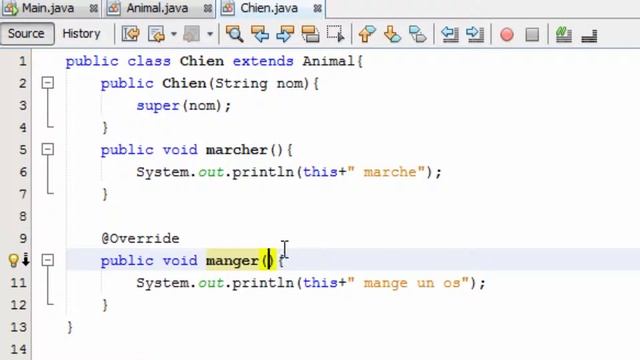Click the Uncomment icon
The height and width of the screenshot is (360, 640).
click(x=589, y=36)
